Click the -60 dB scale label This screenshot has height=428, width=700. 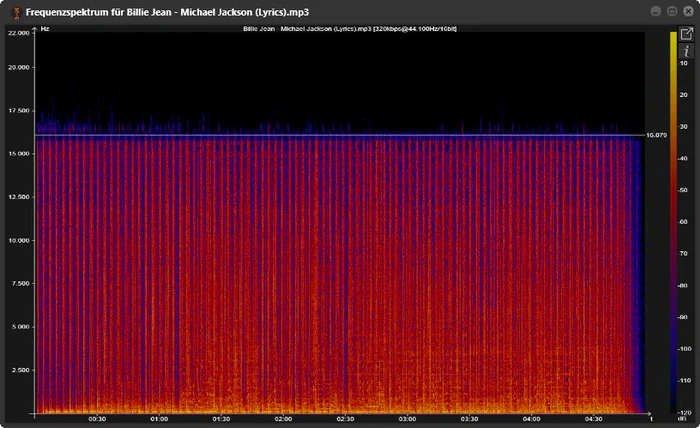(x=683, y=222)
